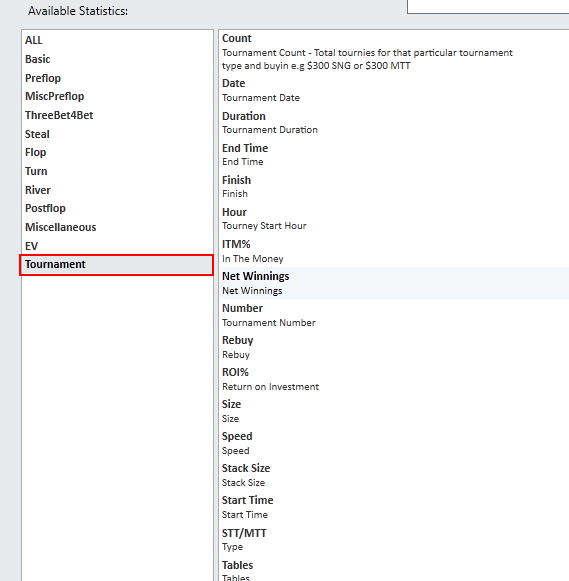Select the ITM% In The Money stat
This screenshot has width=569, height=581.
(394, 251)
